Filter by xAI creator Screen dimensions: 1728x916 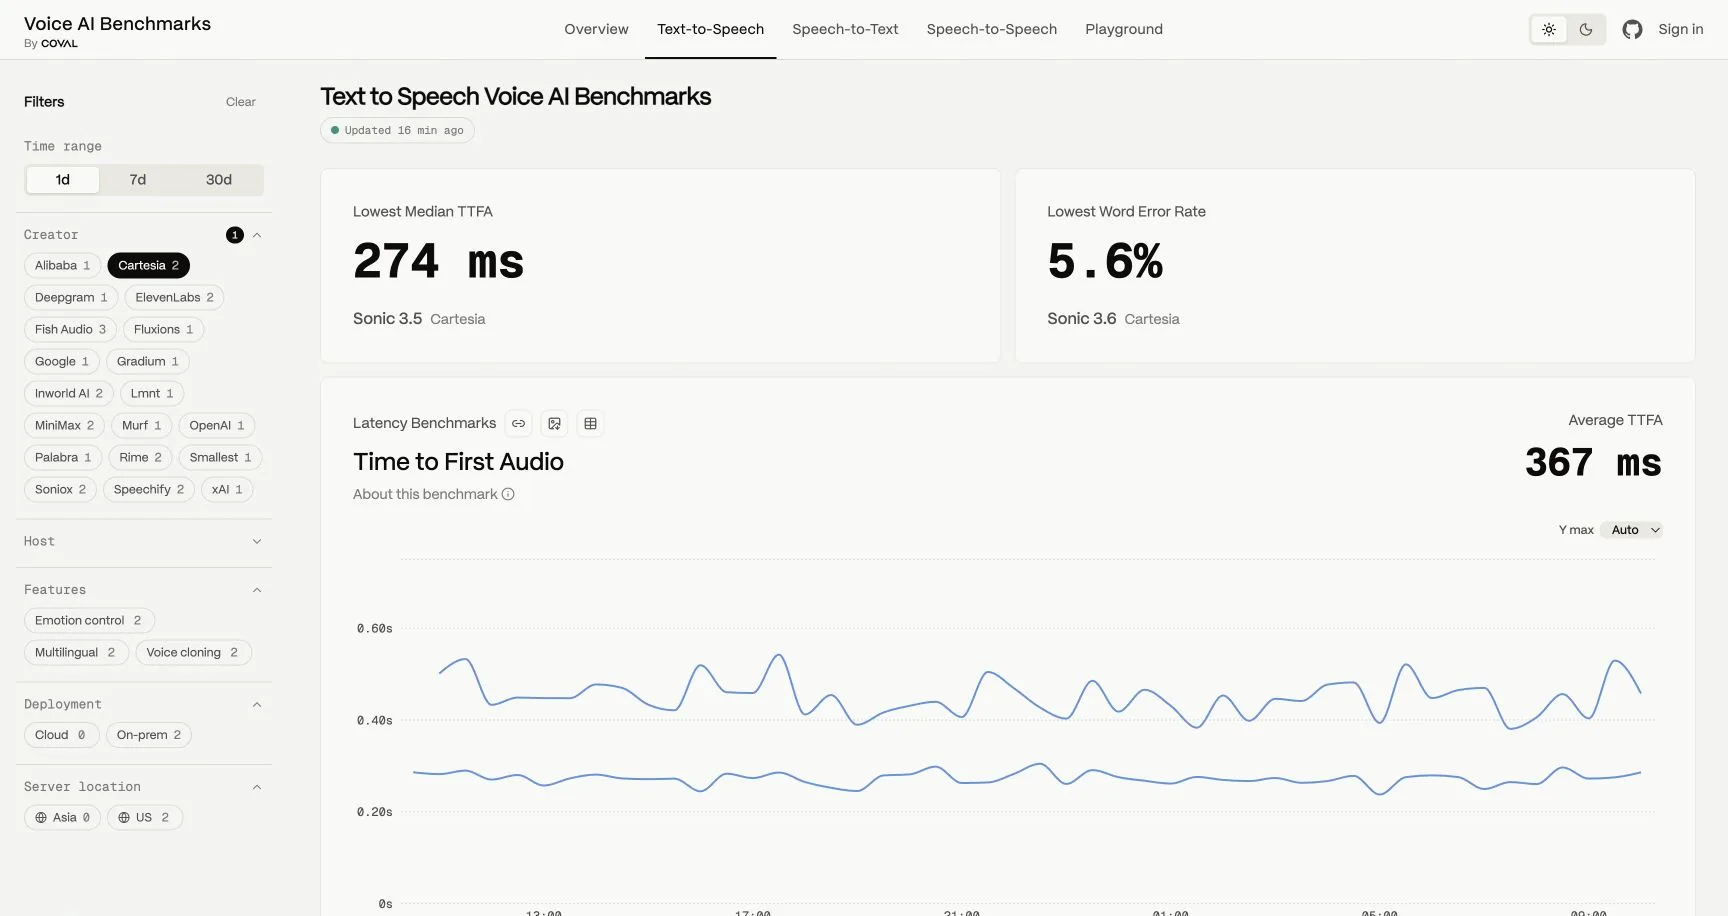(227, 489)
